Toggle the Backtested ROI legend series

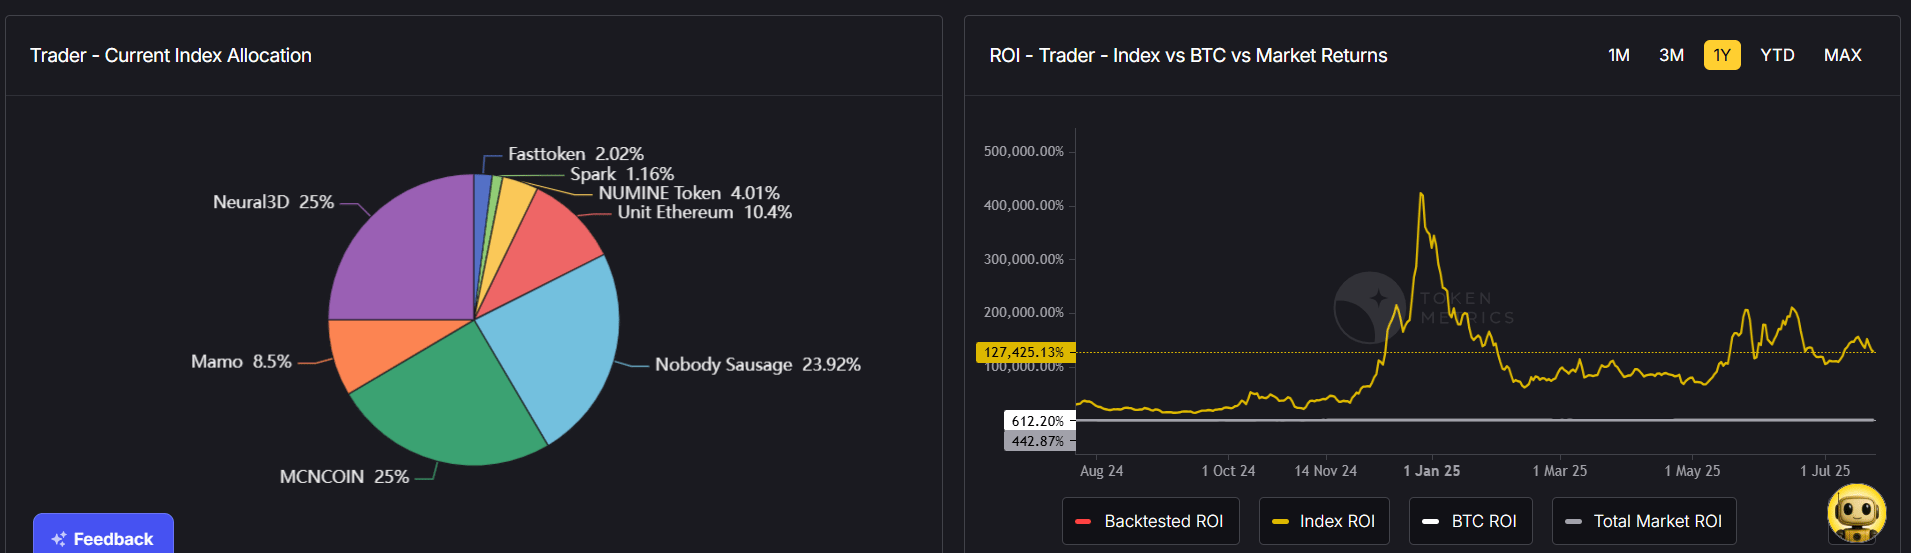point(1150,521)
